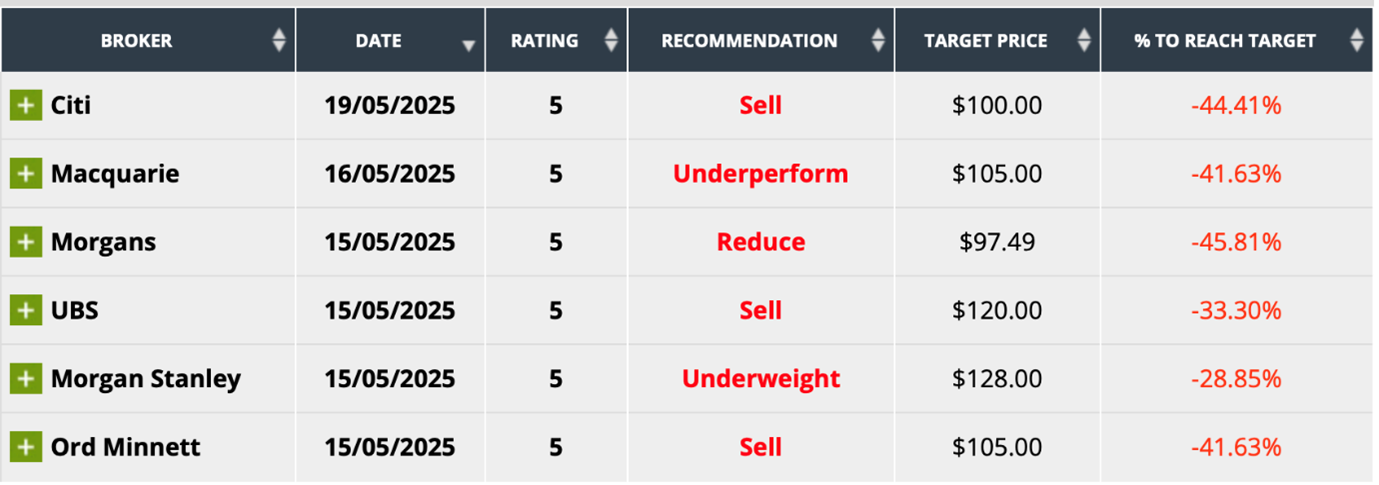Image resolution: width=1379 pixels, height=485 pixels.
Task: Expand the Macquarie row with plus icon
Action: click(26, 174)
